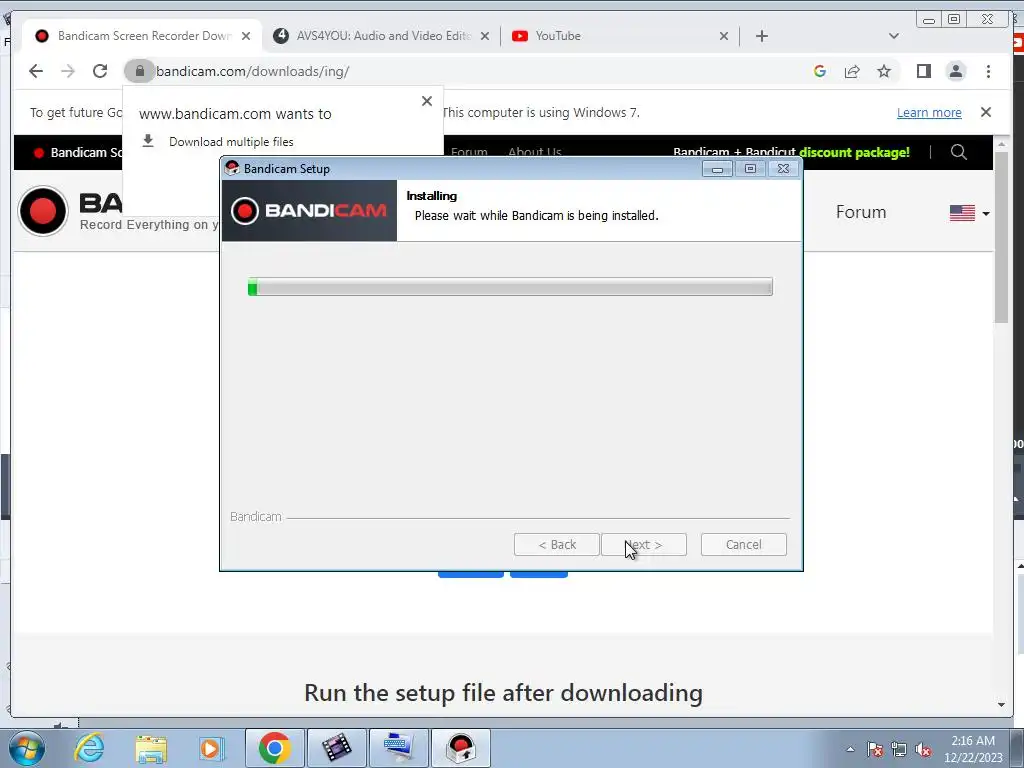Expand the language flag dropdown

click(969, 213)
